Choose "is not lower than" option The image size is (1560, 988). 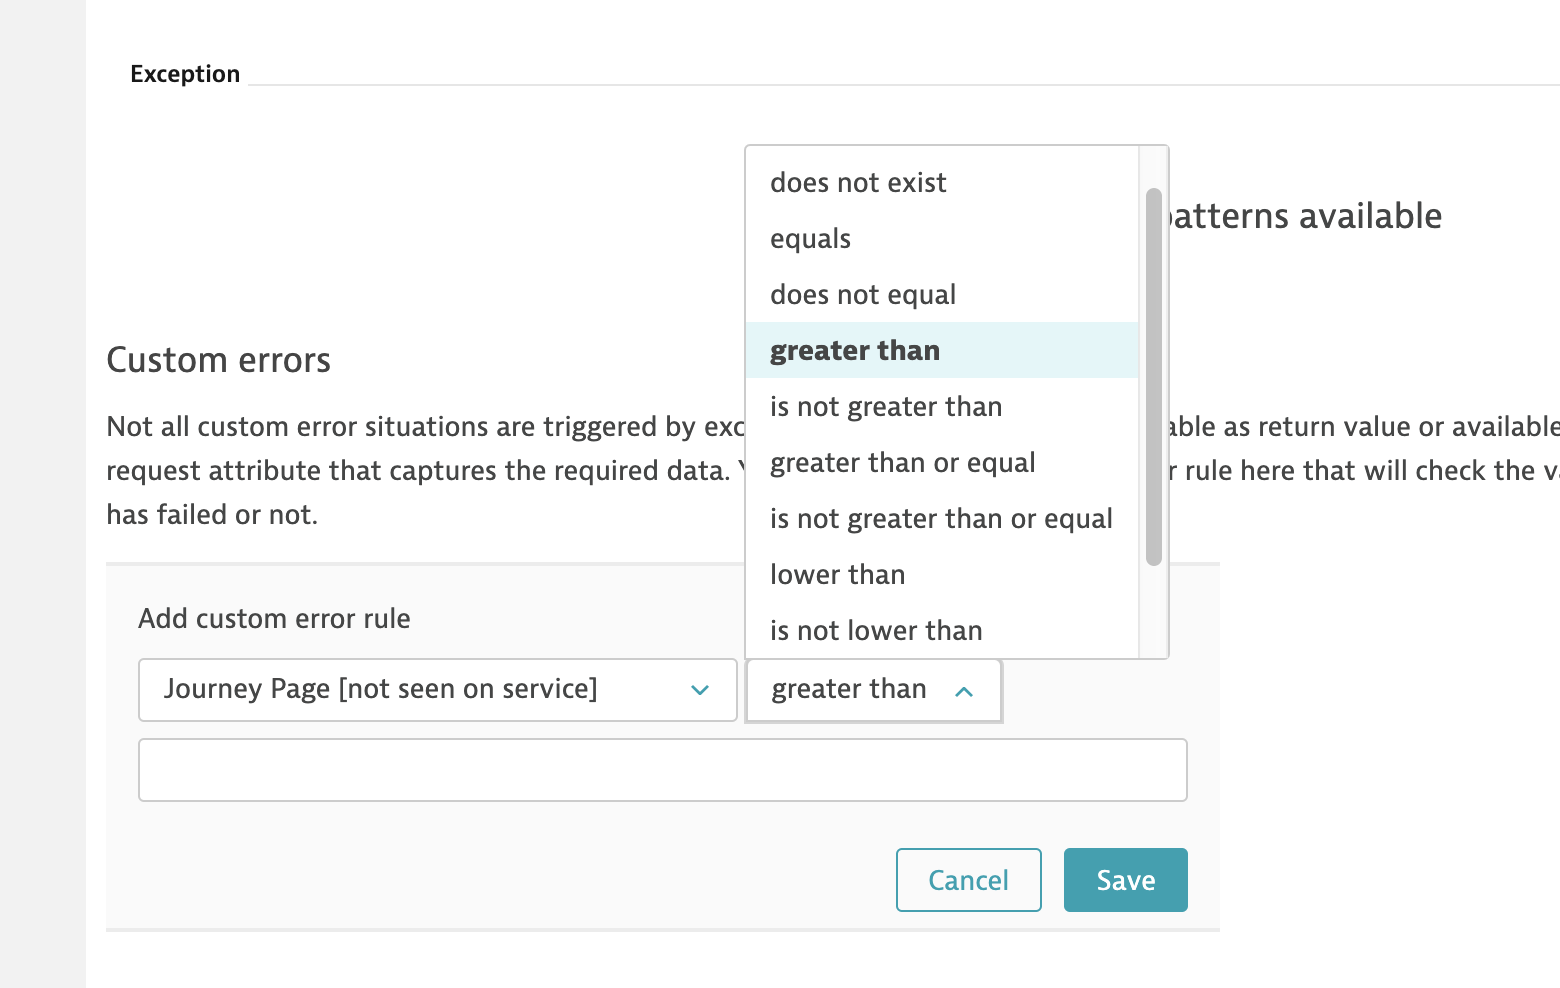[x=876, y=631]
